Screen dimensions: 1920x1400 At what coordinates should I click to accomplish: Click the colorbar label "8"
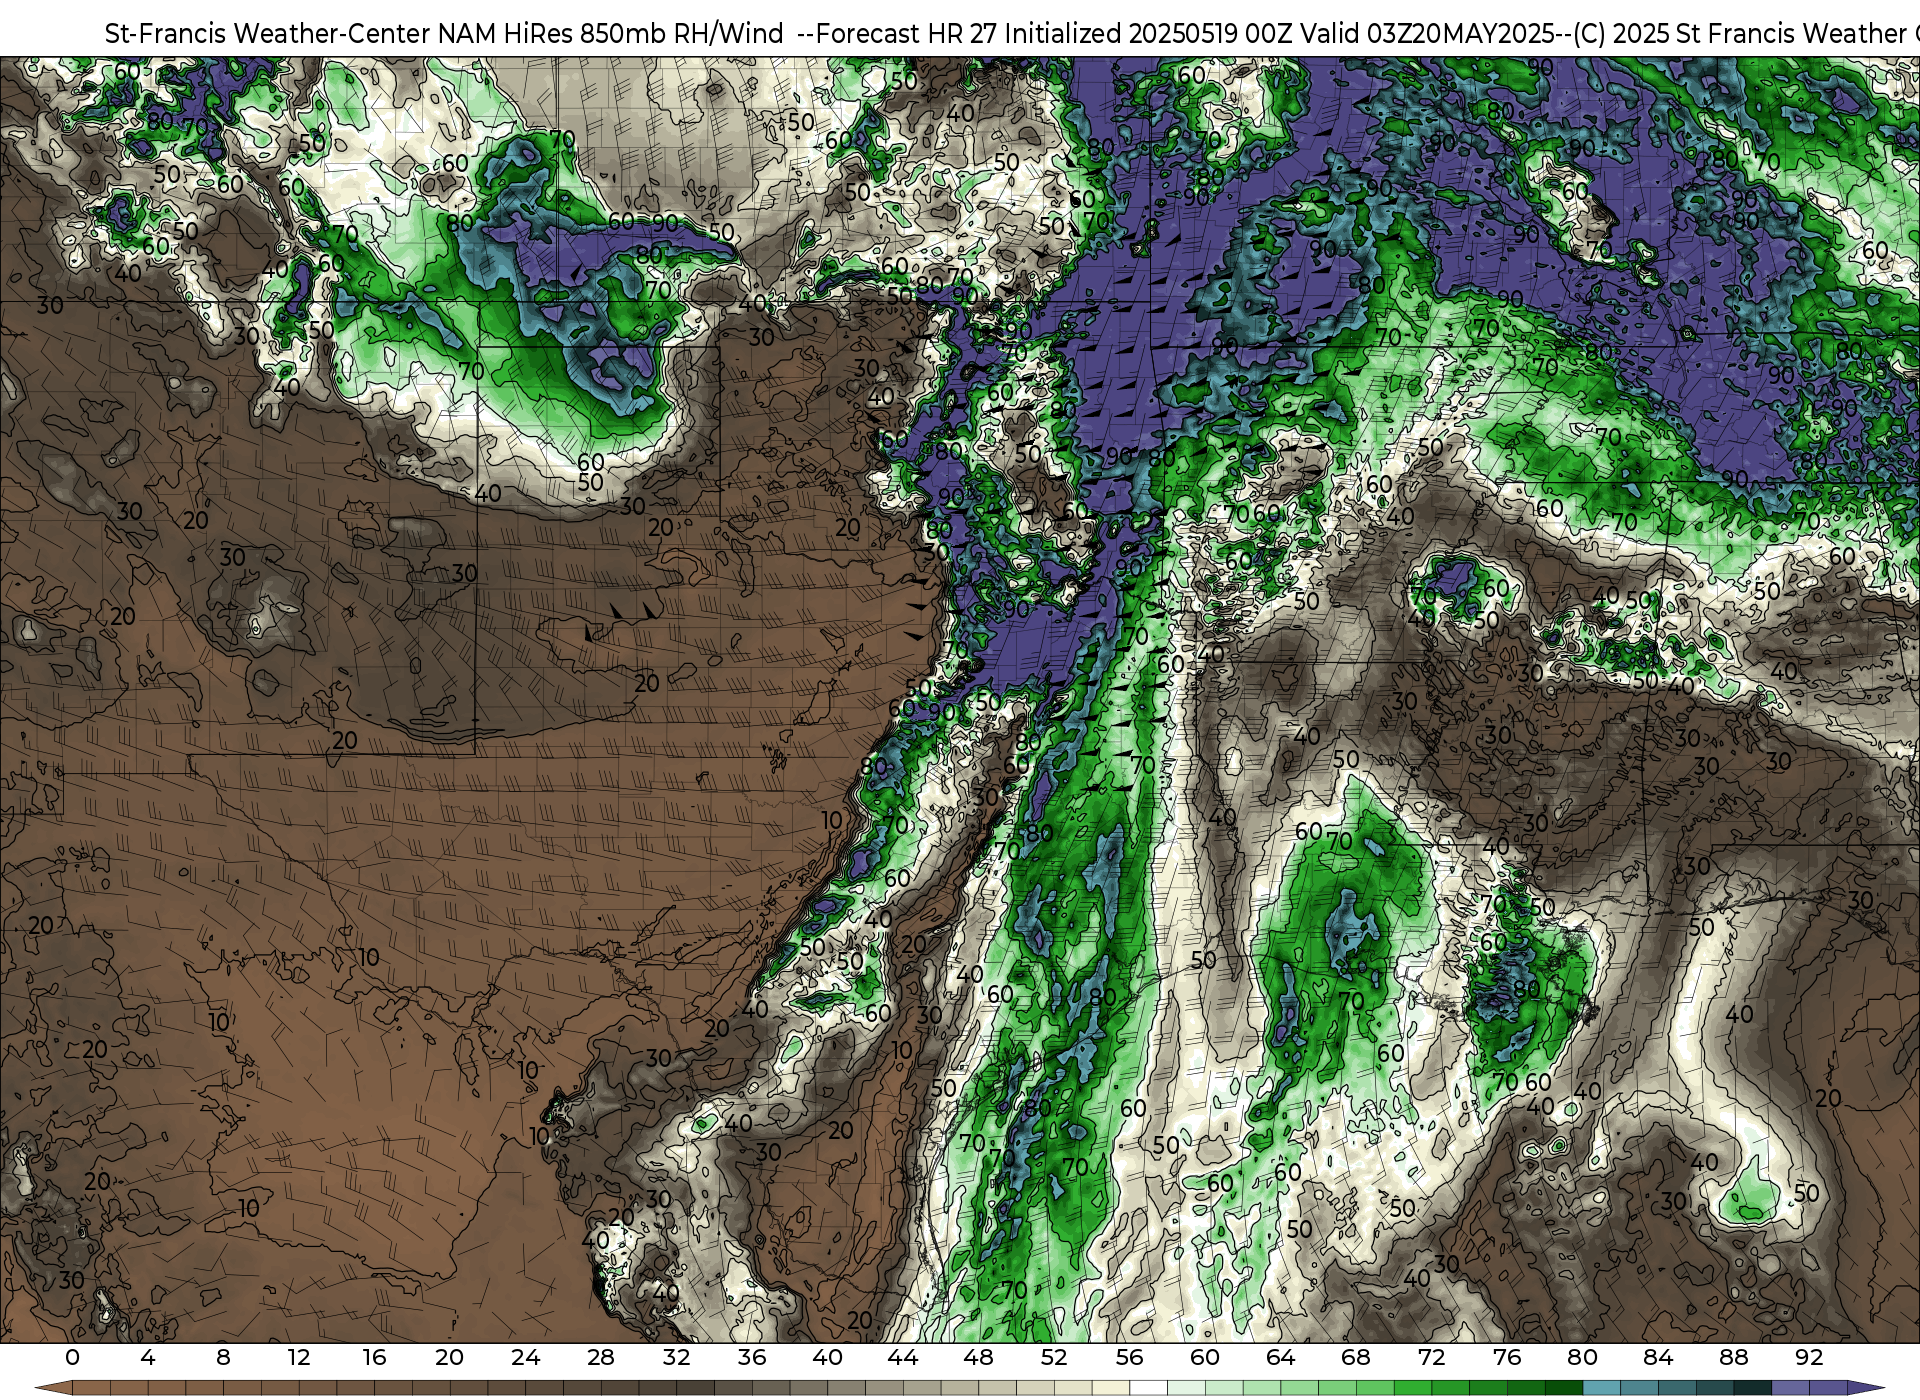223,1357
